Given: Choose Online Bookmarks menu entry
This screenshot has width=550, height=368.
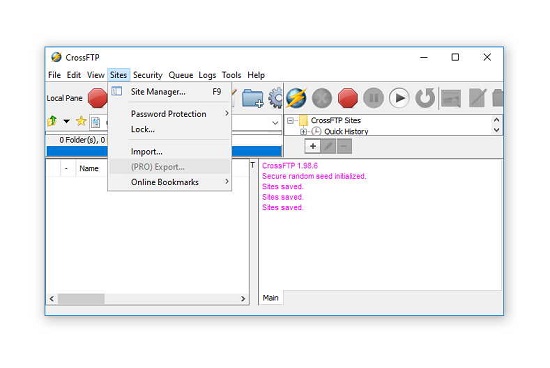Looking at the screenshot, I should [169, 182].
